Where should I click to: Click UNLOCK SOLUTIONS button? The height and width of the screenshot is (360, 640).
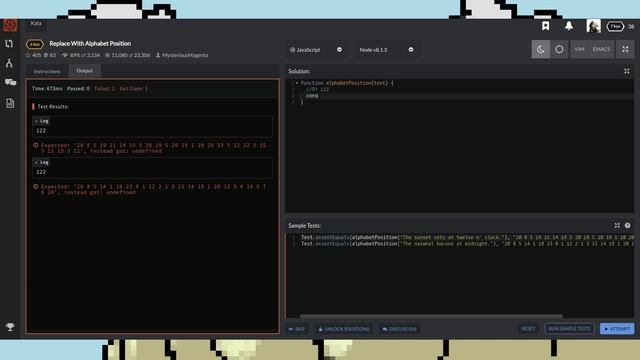[344, 329]
